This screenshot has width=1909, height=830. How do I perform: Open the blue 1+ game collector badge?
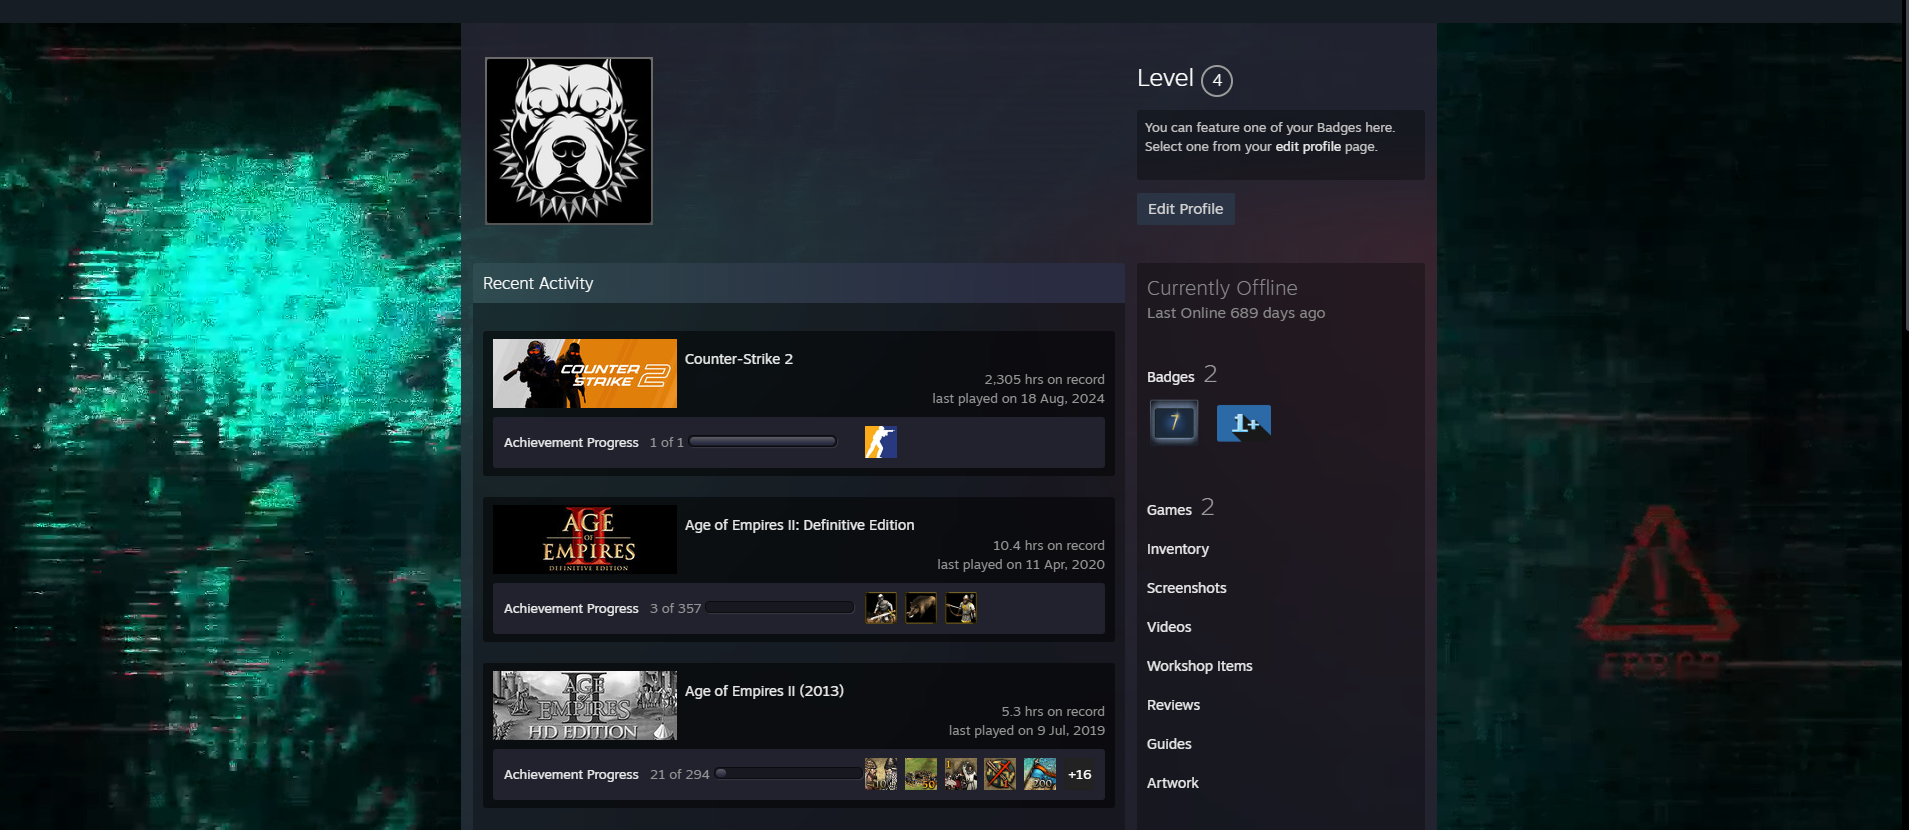point(1244,422)
